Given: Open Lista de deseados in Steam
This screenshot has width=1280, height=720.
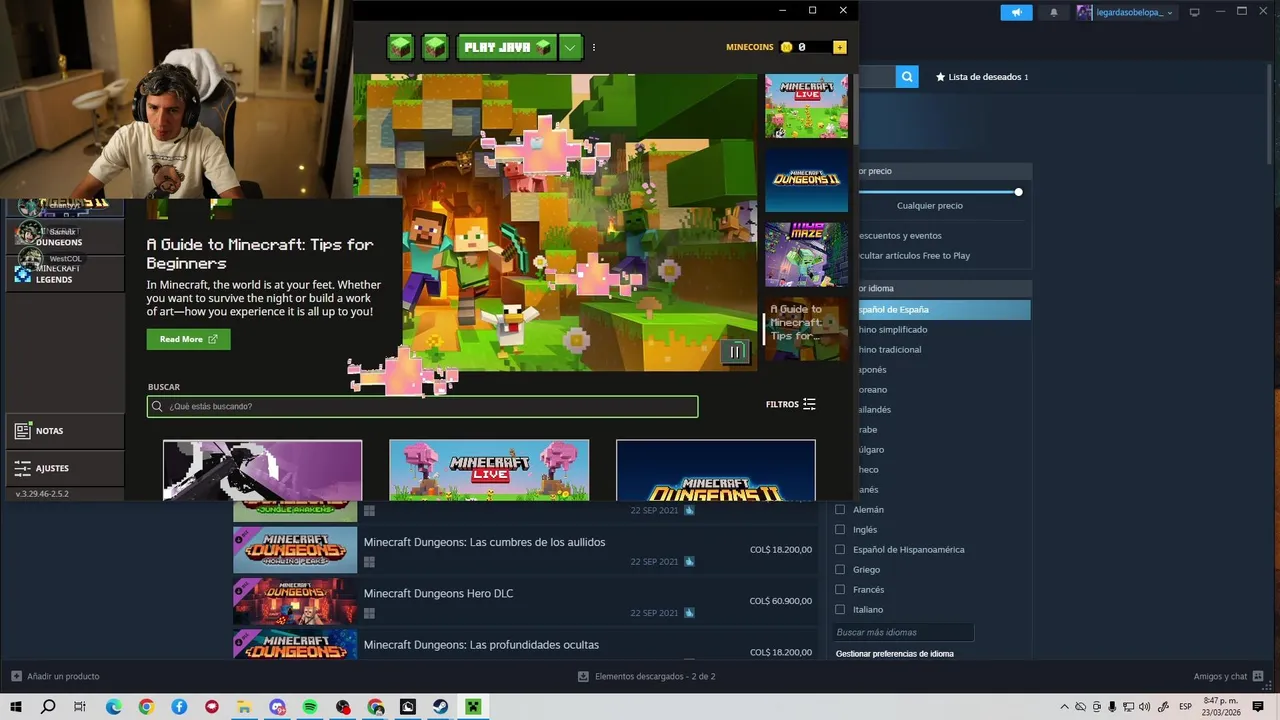Looking at the screenshot, I should tap(981, 76).
